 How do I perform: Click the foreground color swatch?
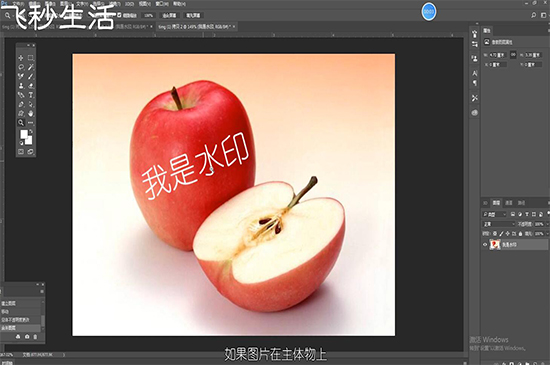pos(24,134)
